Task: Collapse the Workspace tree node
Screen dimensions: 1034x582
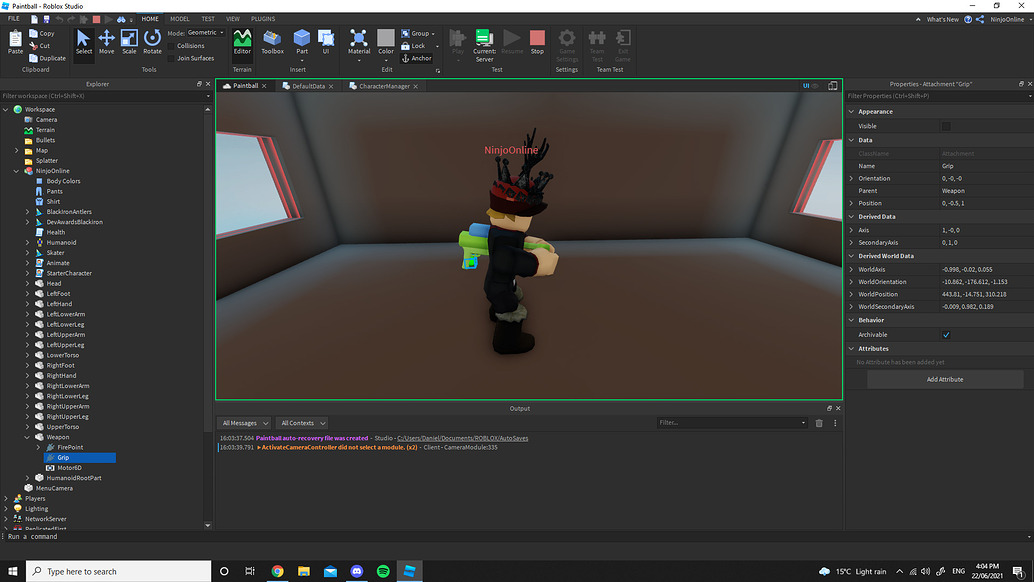Action: [x=6, y=109]
